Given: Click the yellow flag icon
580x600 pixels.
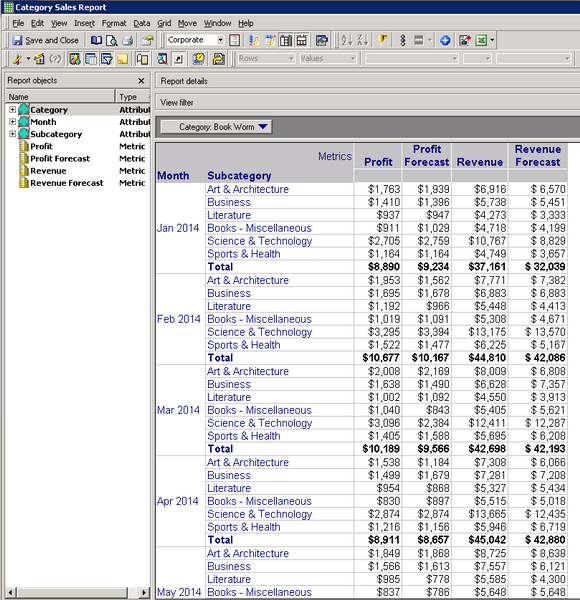Looking at the screenshot, I should pyautogui.click(x=383, y=40).
